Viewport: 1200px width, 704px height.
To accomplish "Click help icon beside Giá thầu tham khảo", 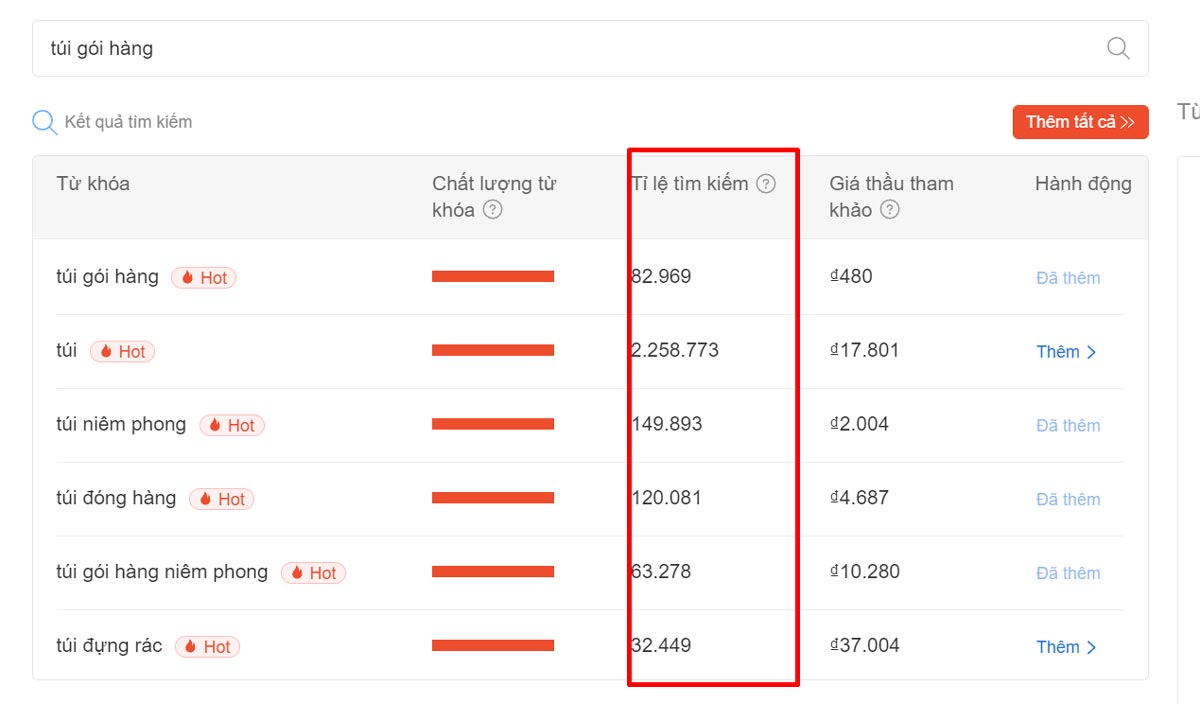I will 890,210.
